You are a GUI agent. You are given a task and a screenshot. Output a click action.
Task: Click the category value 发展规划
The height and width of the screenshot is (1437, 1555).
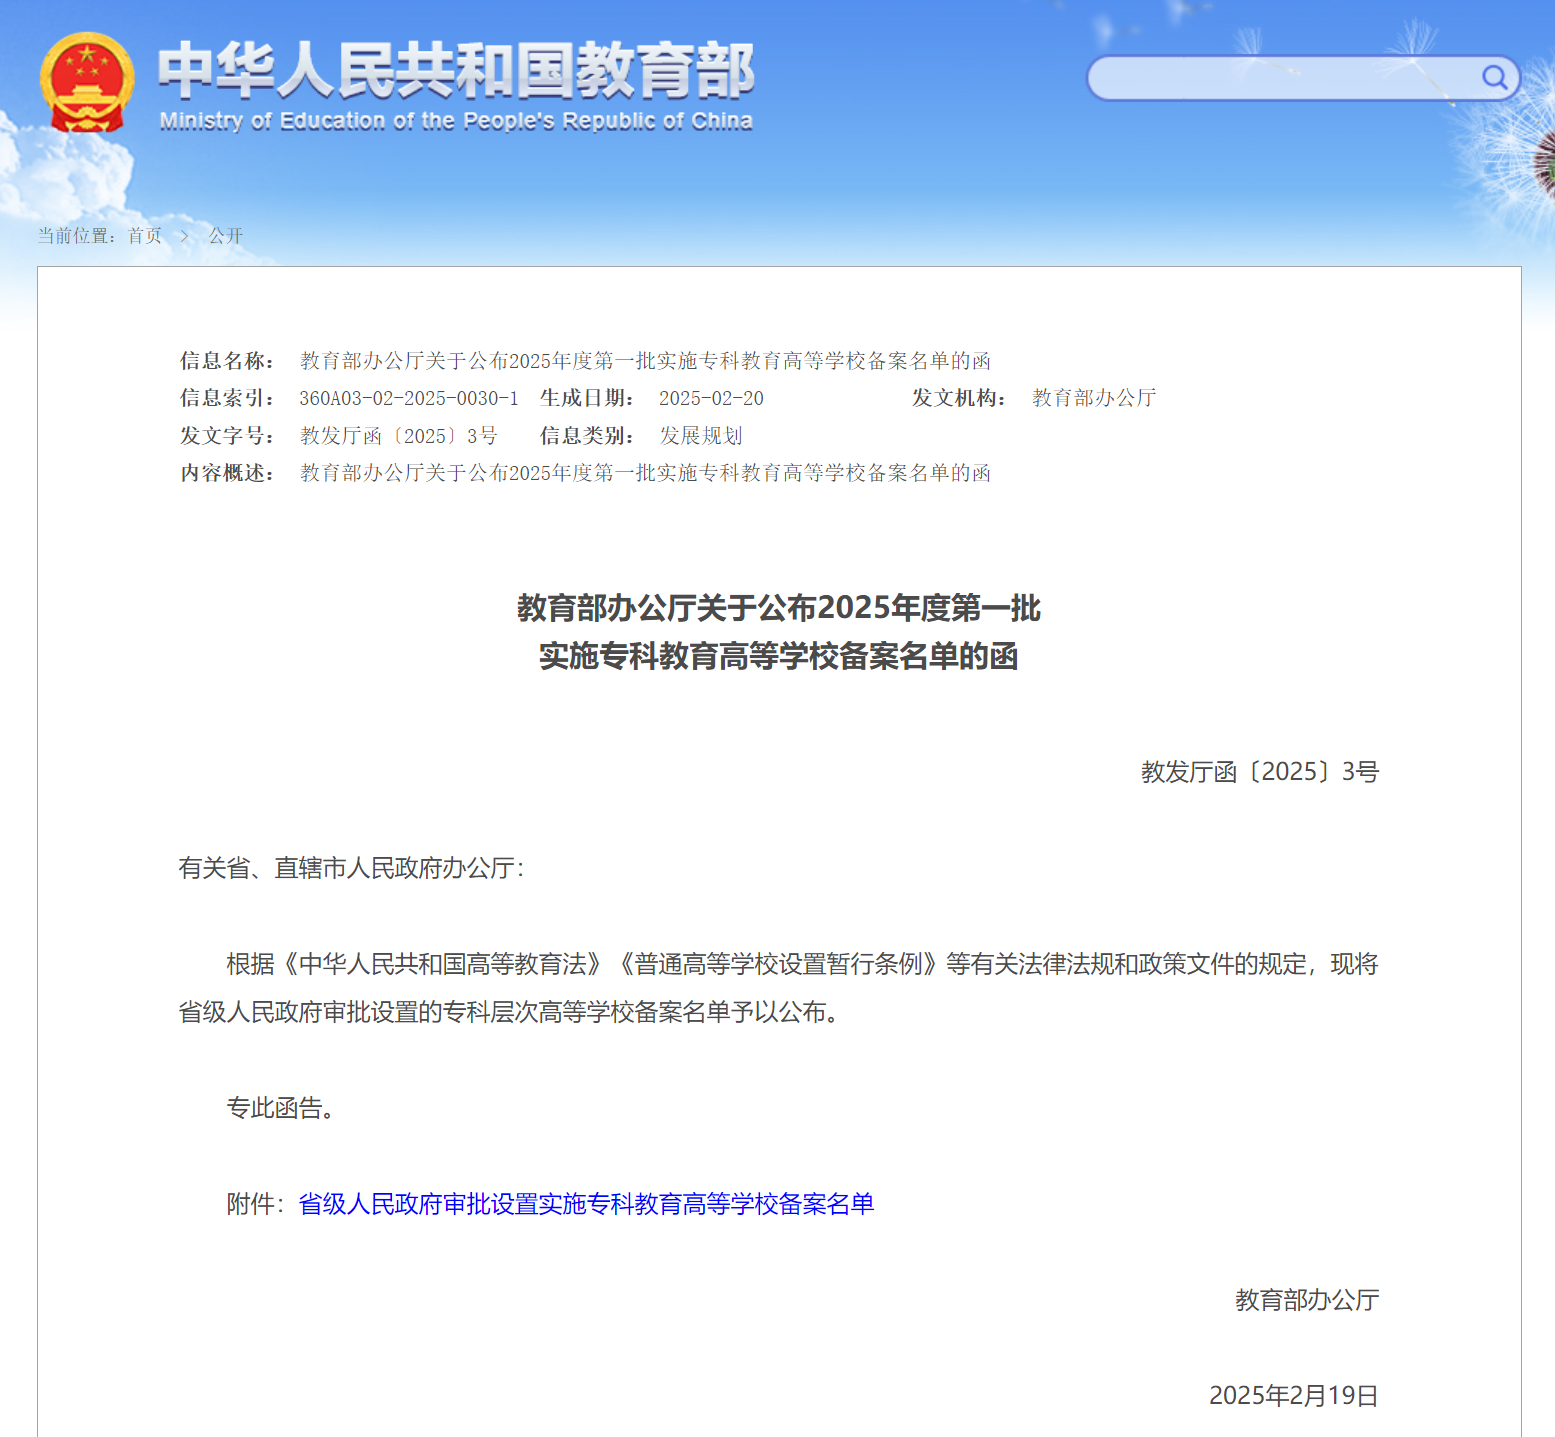(701, 436)
